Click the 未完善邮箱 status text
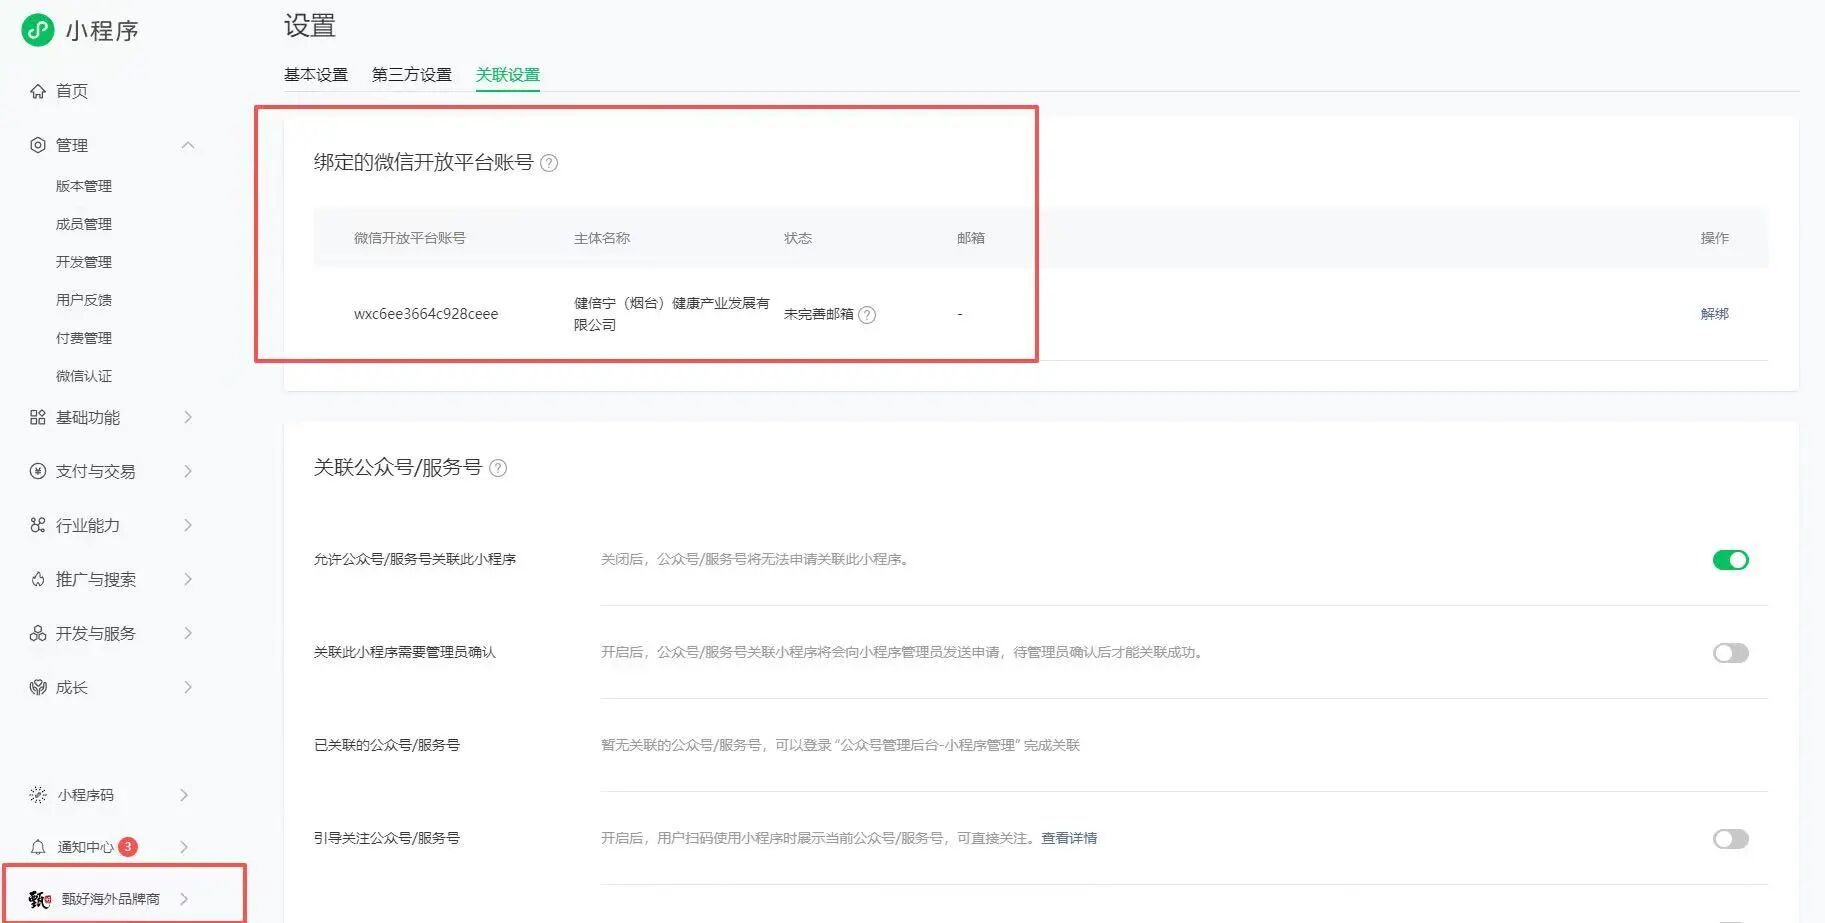The image size is (1825, 923). coord(819,314)
